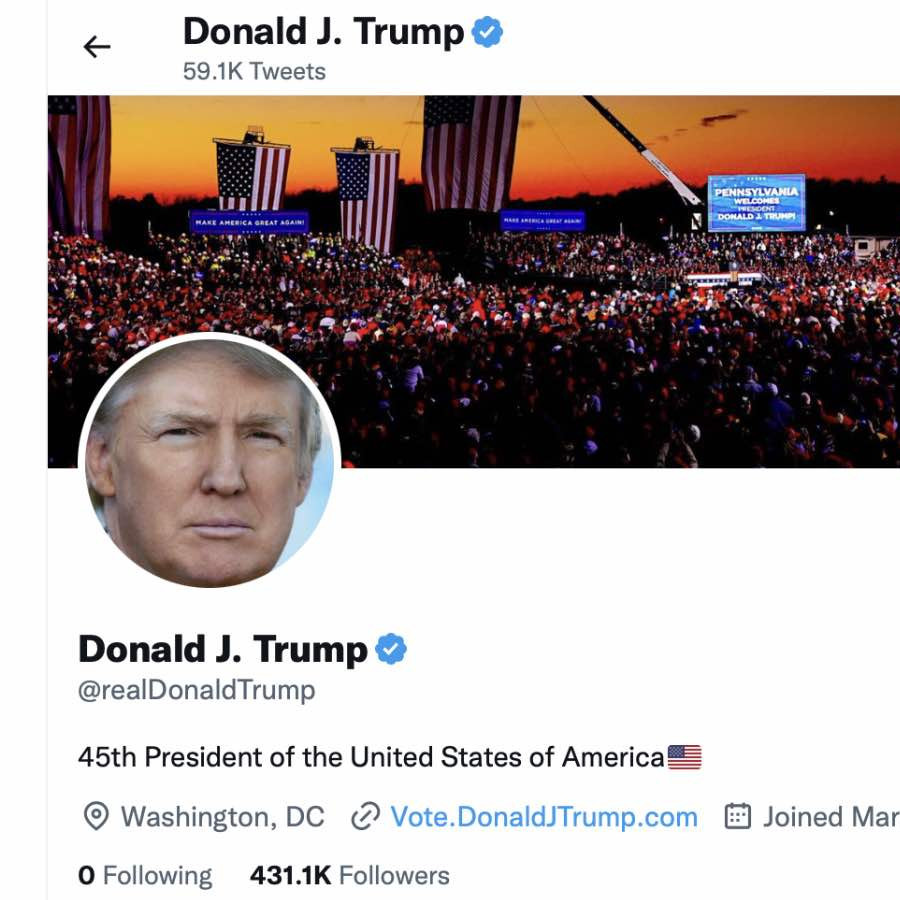Click the Donald J. Trump header title
Screen dimensions: 900x900
pos(323,31)
